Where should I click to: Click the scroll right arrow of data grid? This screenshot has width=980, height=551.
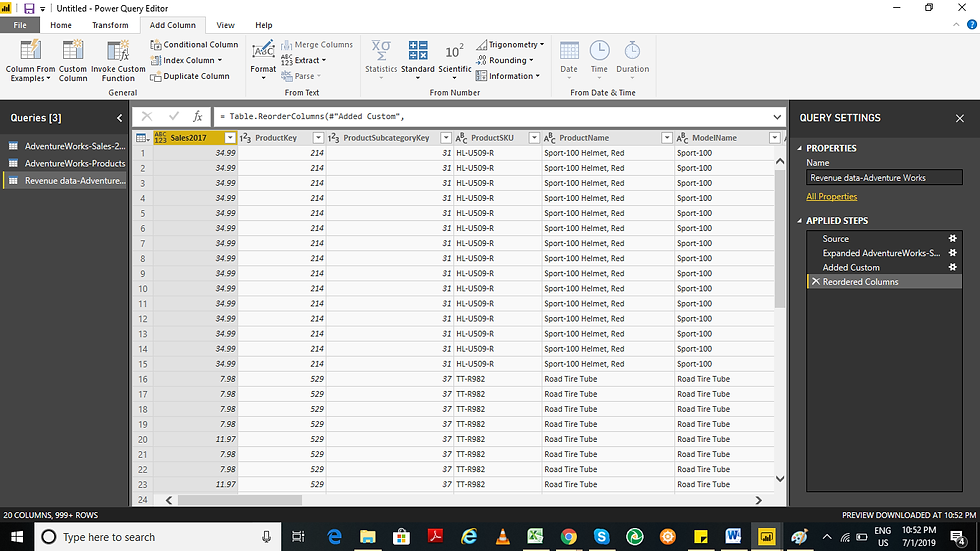click(758, 500)
